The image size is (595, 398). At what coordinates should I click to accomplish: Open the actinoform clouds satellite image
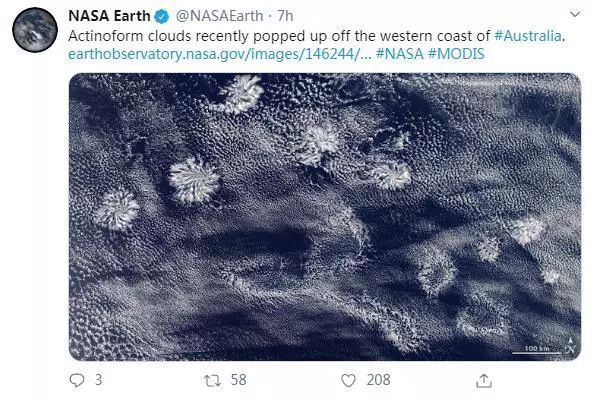tap(325, 217)
